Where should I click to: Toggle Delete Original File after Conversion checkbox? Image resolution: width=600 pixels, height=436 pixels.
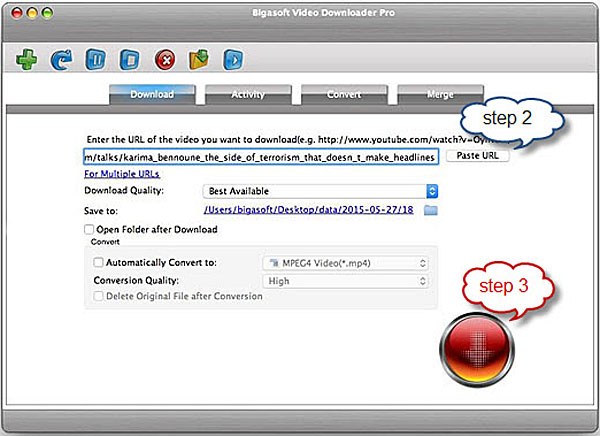(x=98, y=296)
